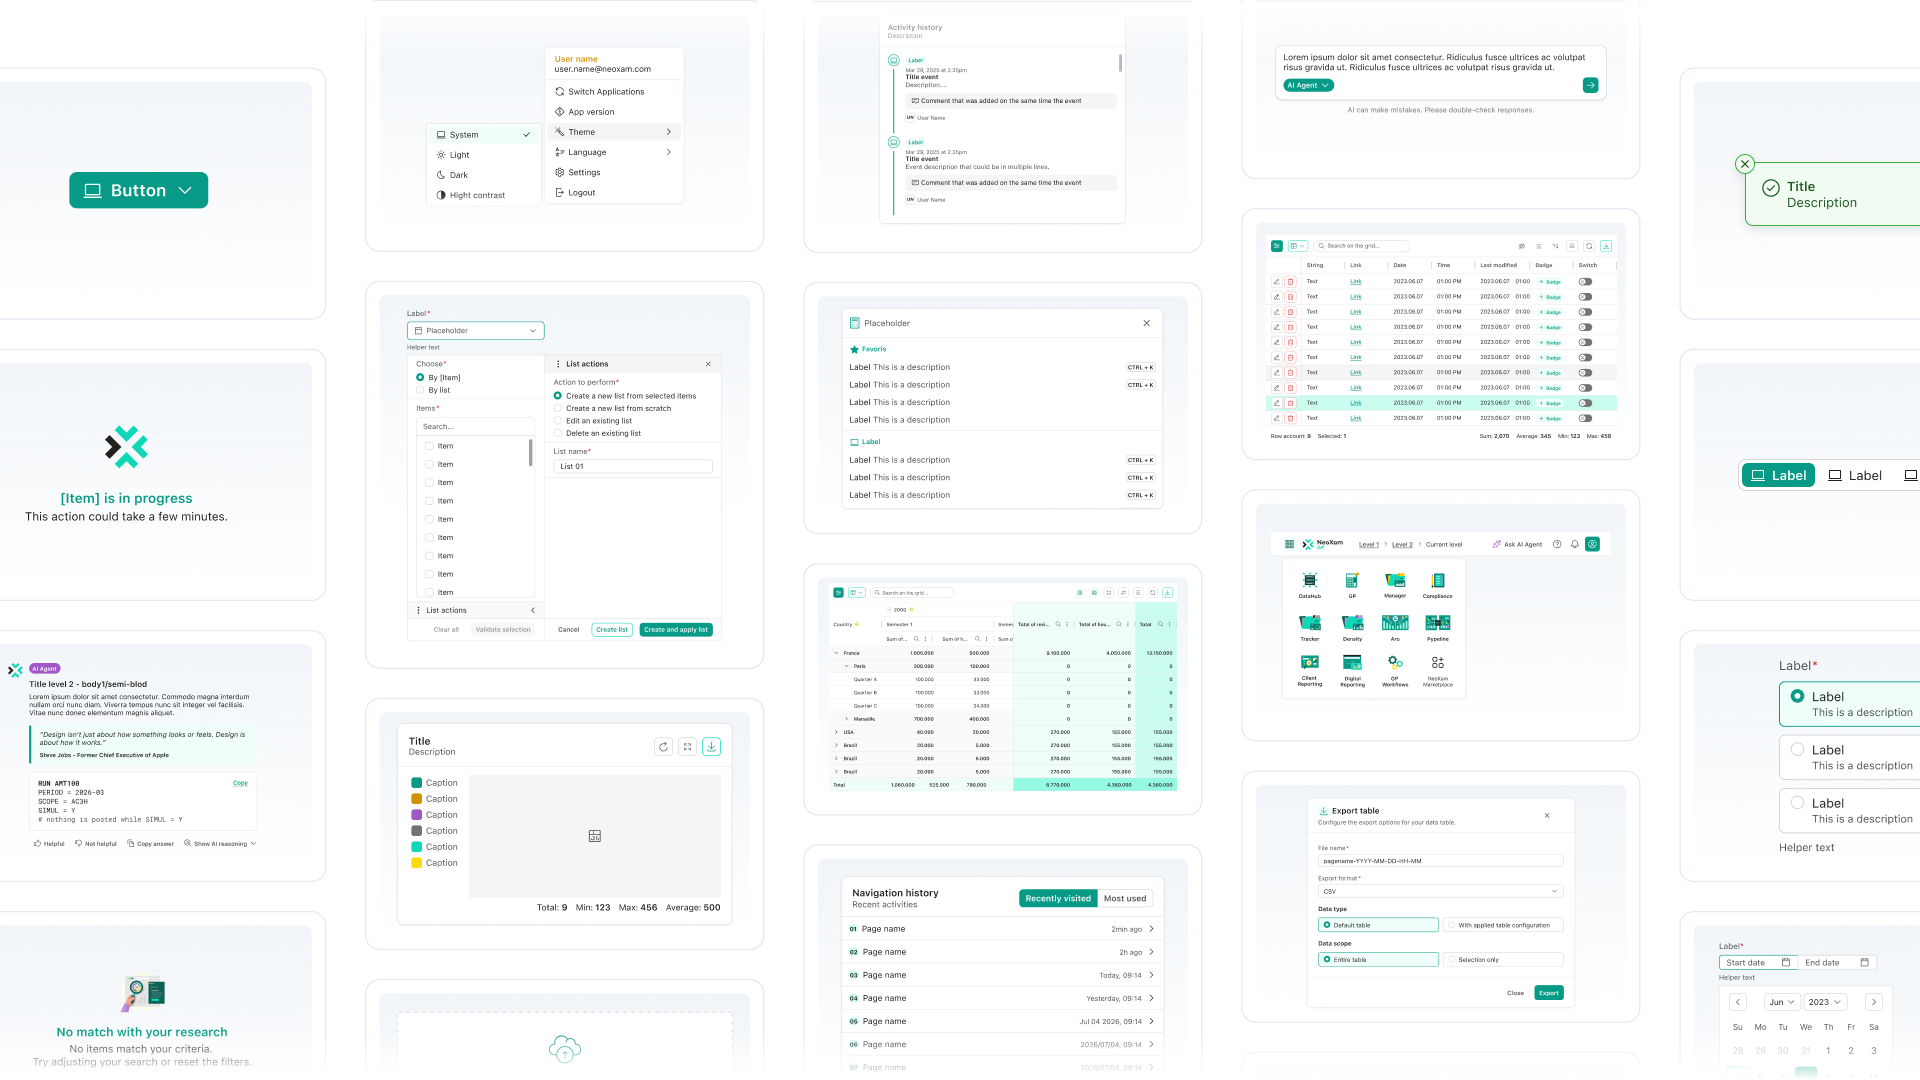Open the NeoXam Marketplace icon

click(1438, 663)
